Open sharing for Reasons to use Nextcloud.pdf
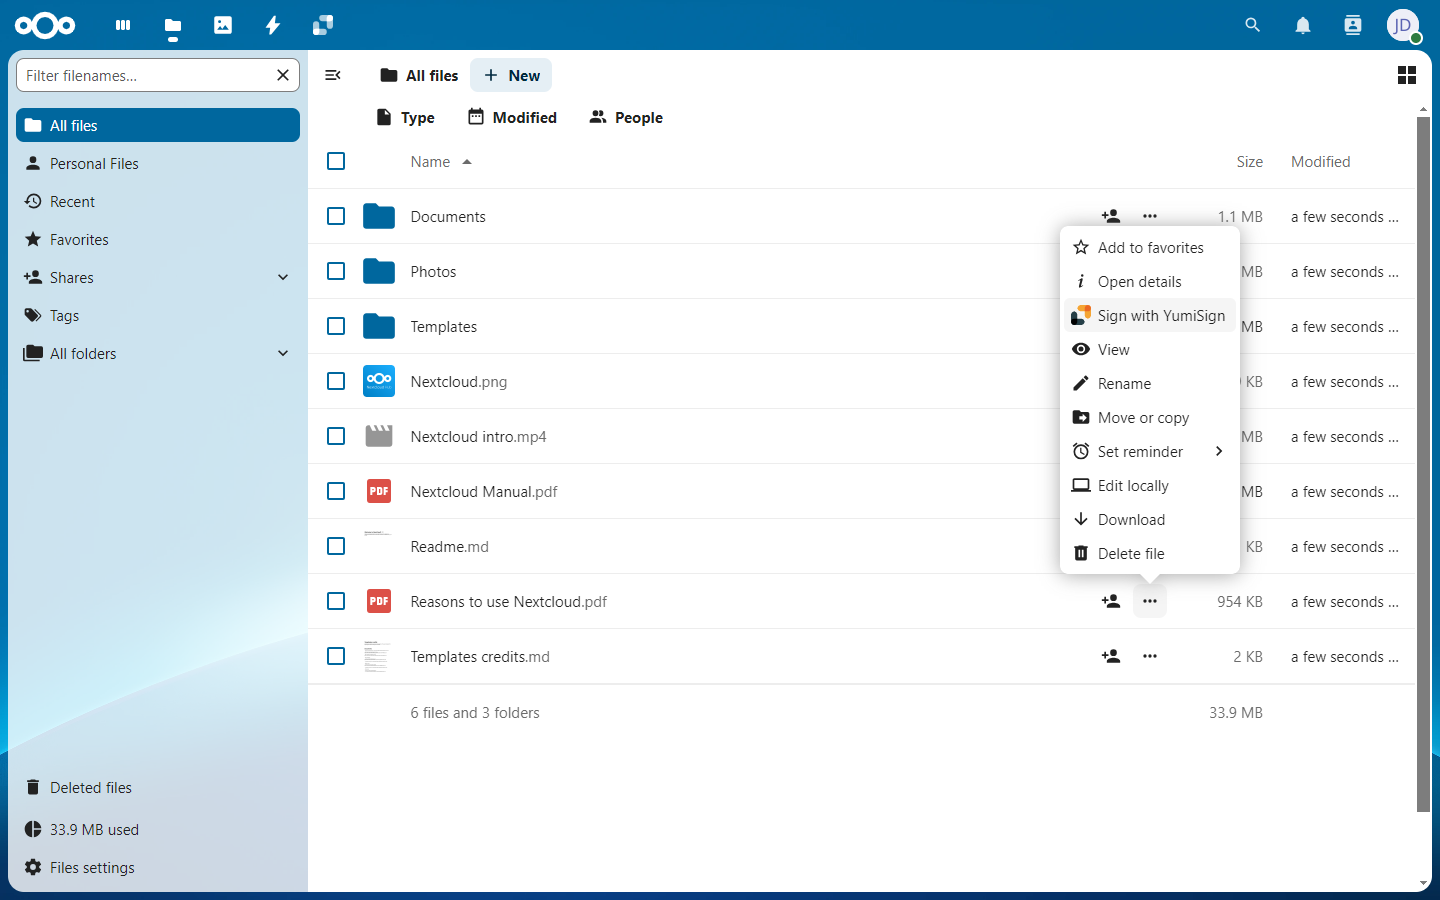The width and height of the screenshot is (1440, 900). point(1111,601)
